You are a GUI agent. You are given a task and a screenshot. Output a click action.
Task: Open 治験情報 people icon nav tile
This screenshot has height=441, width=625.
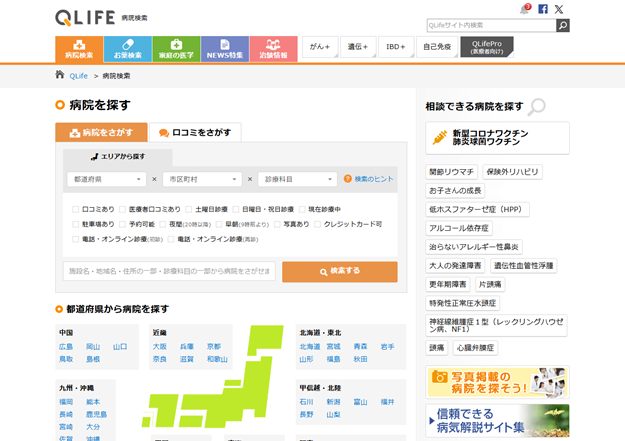click(x=273, y=49)
